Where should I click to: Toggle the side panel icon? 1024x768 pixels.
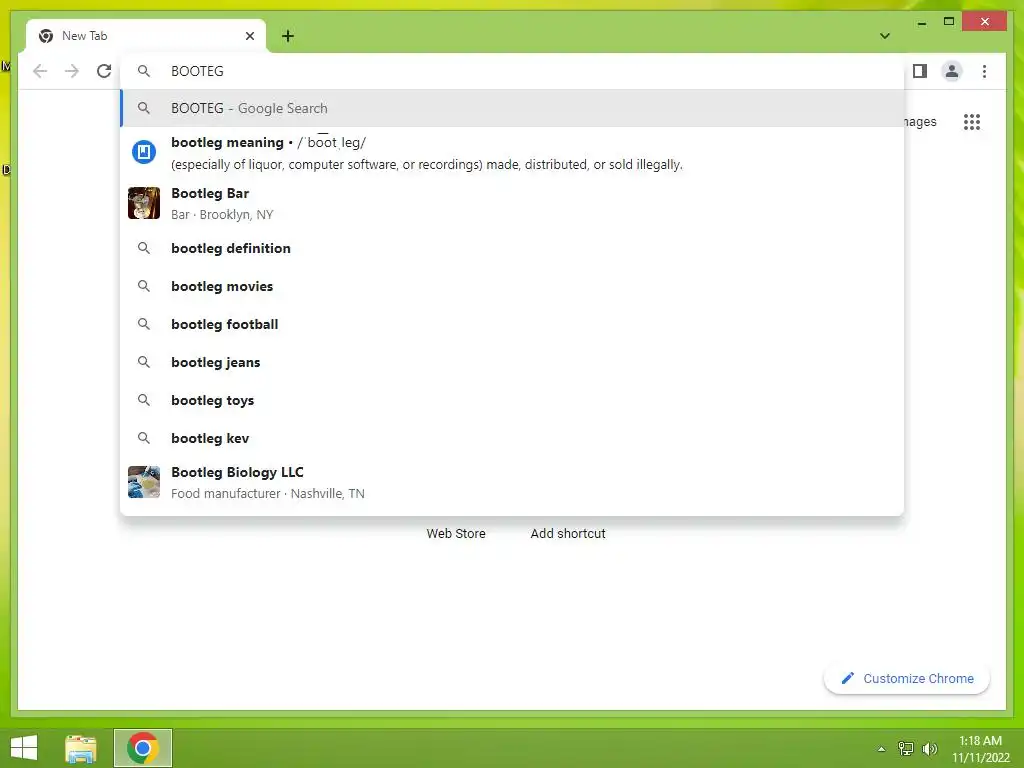point(920,71)
